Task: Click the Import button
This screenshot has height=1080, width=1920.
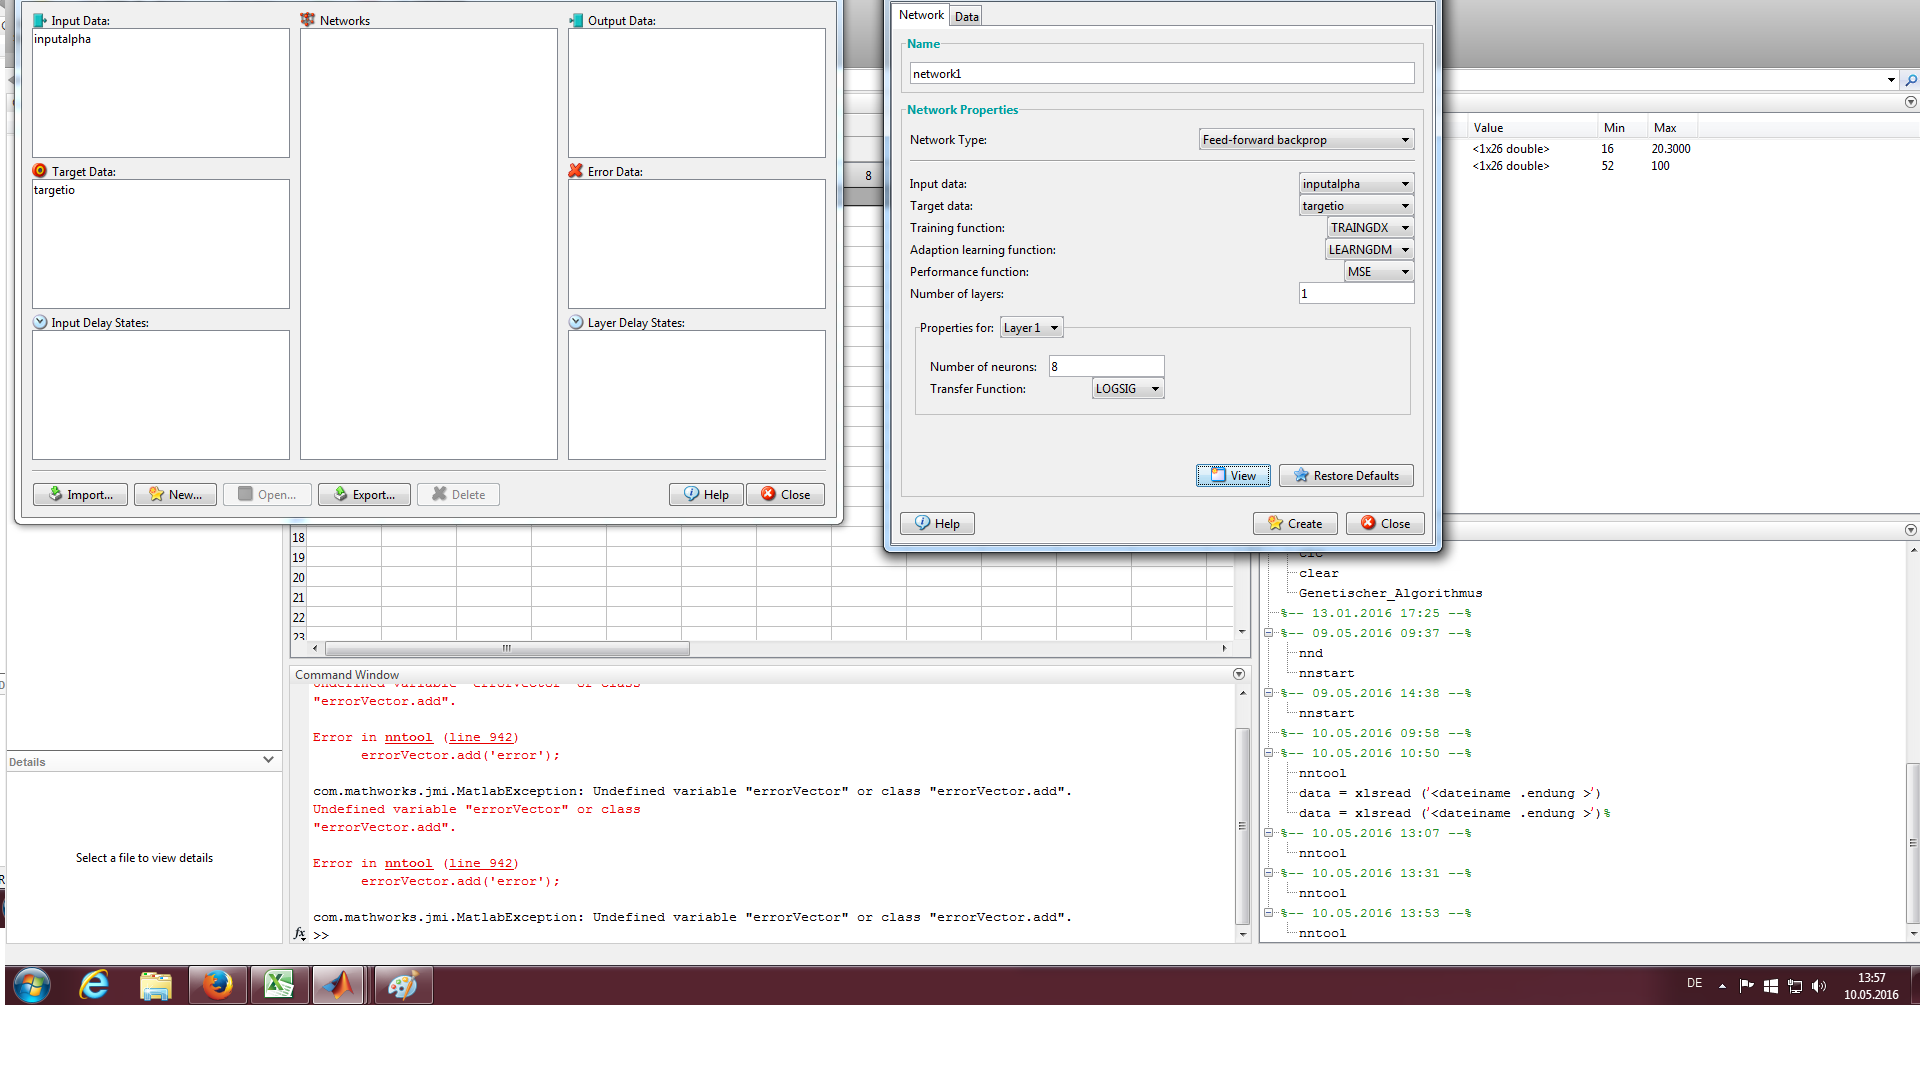Action: pos(80,494)
